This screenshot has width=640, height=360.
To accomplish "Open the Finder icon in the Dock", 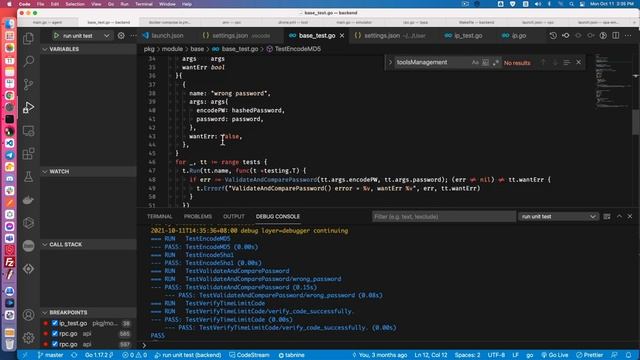I will pyautogui.click(x=10, y=24).
